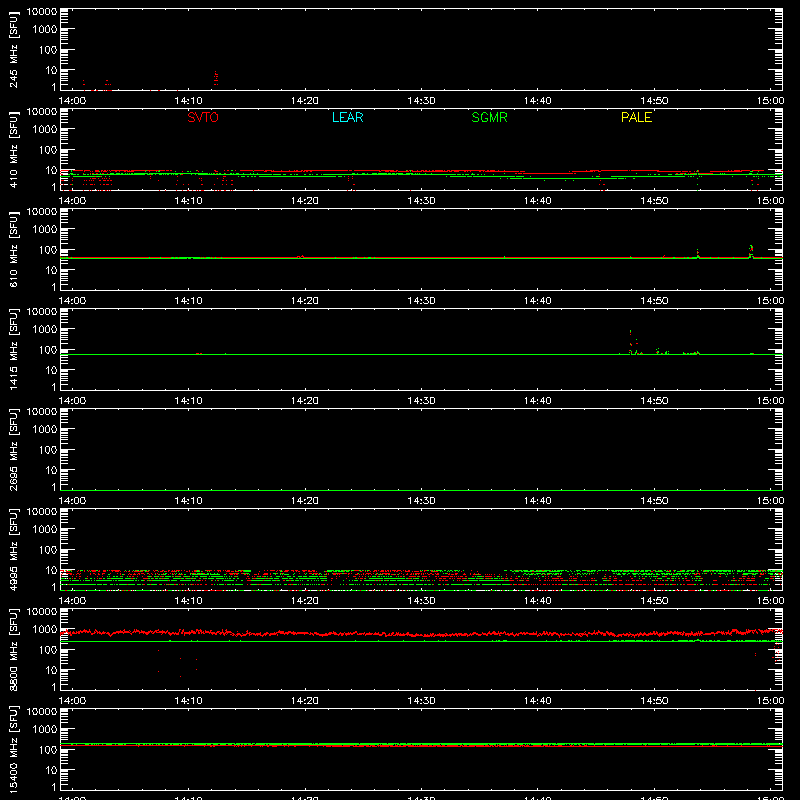Image resolution: width=800 pixels, height=800 pixels.
Task: Select the 15400 MHz [SFU] axis title
Action: pos(13,749)
